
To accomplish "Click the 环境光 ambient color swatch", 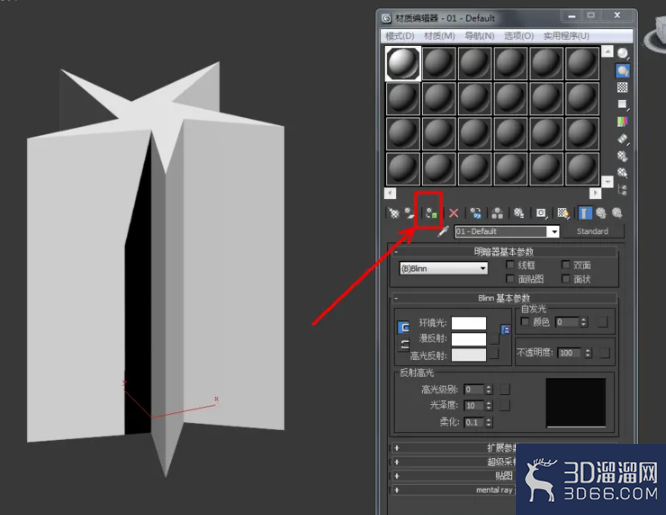I will [469, 323].
